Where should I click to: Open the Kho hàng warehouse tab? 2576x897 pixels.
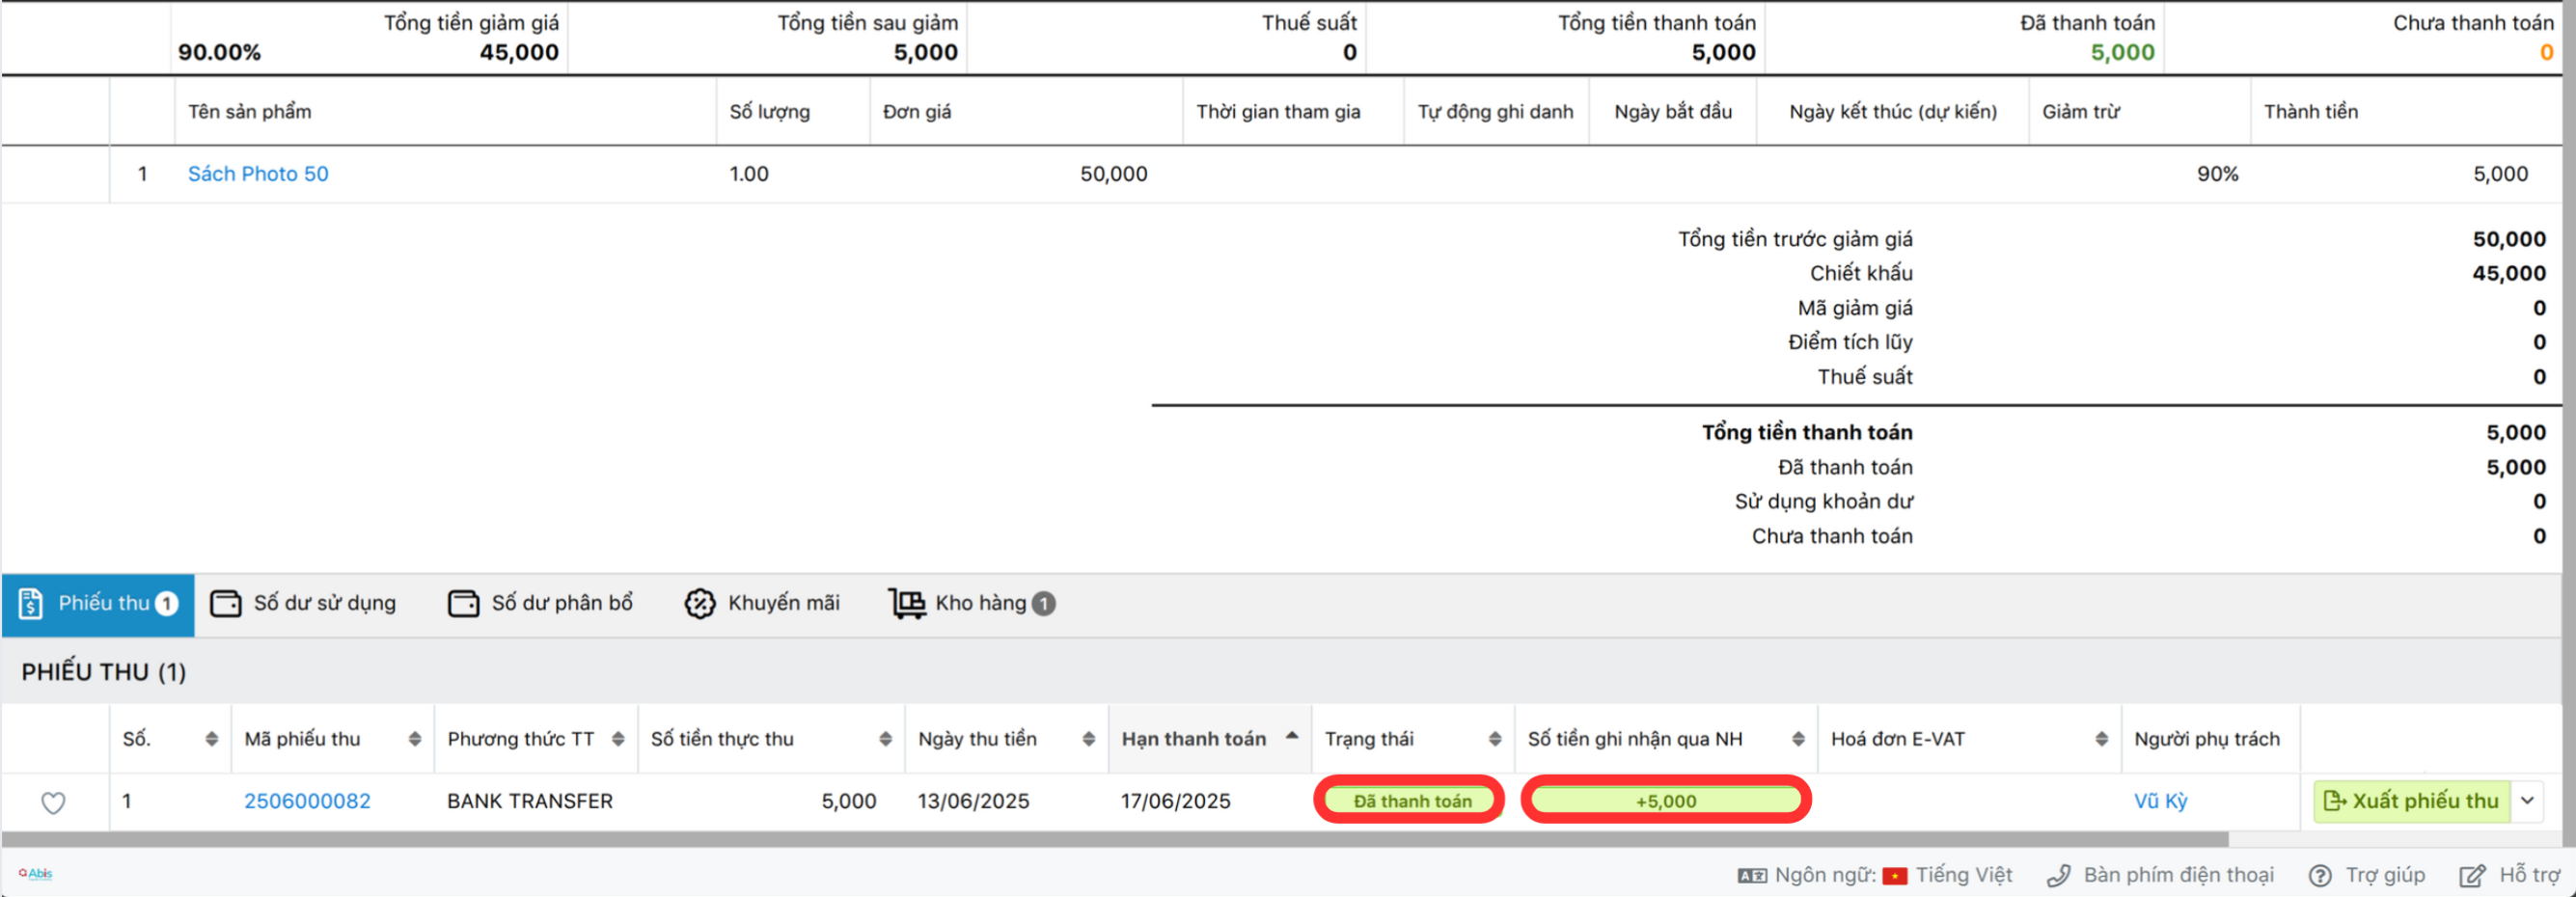click(972, 604)
